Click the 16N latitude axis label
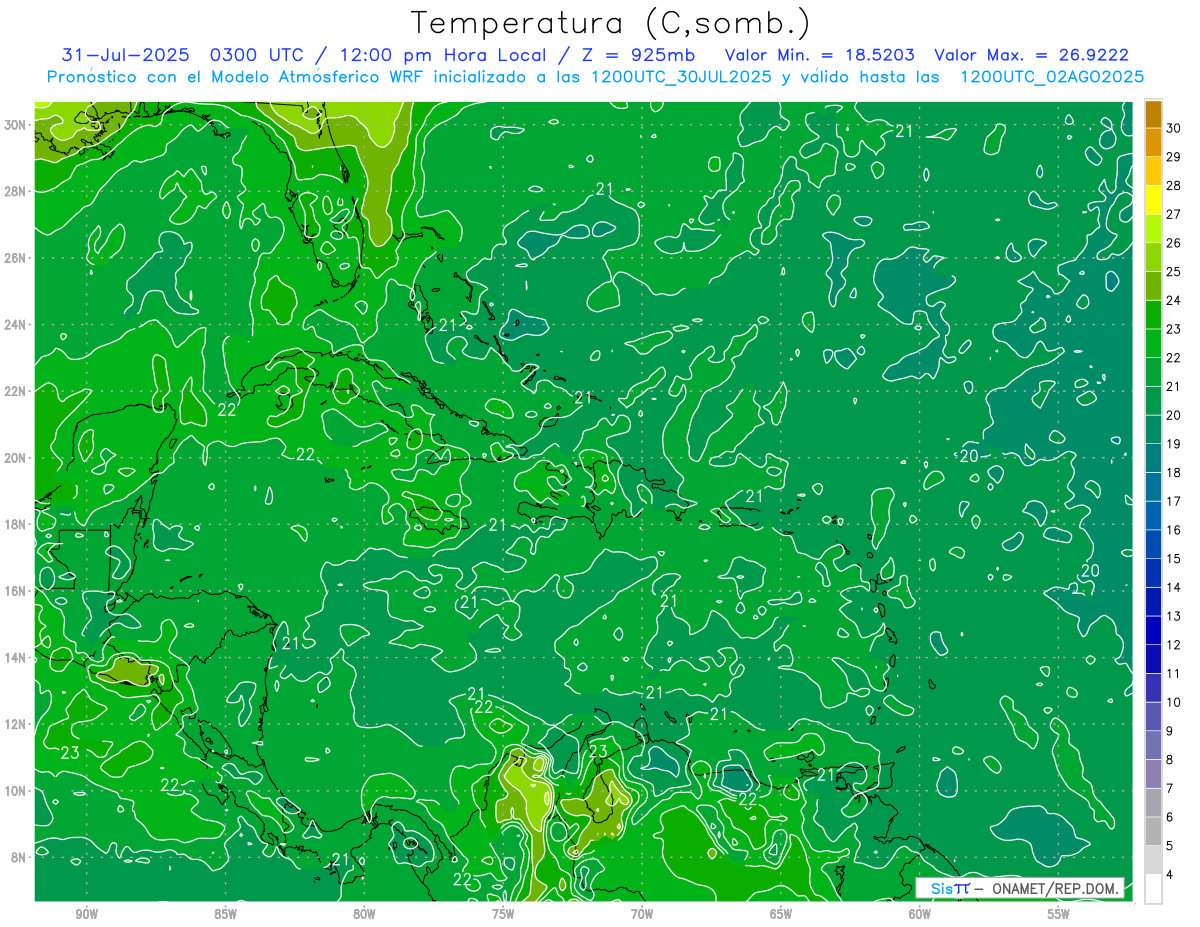Image resolution: width=1200 pixels, height=927 pixels. pyautogui.click(x=15, y=591)
